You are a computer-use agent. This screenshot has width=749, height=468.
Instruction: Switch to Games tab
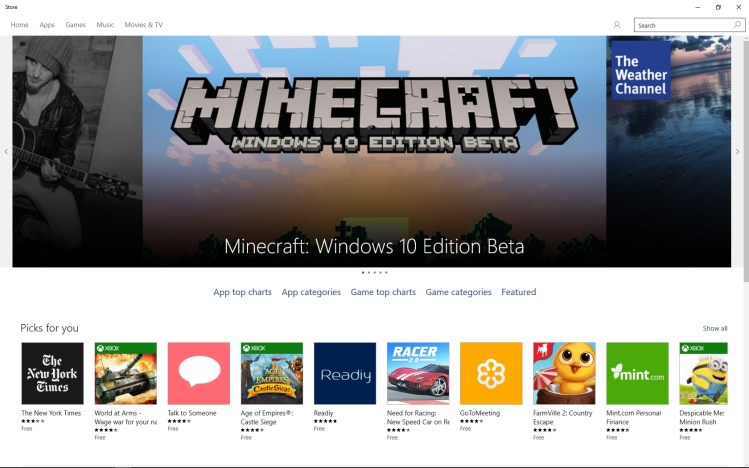[x=75, y=25]
